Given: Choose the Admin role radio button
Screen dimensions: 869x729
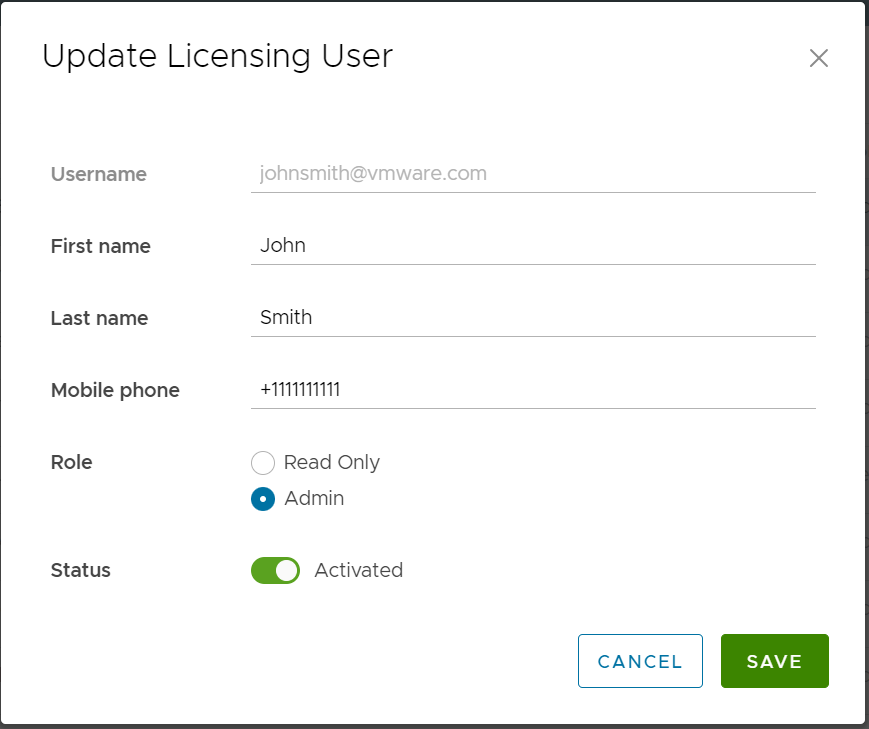Looking at the screenshot, I should click(x=262, y=499).
